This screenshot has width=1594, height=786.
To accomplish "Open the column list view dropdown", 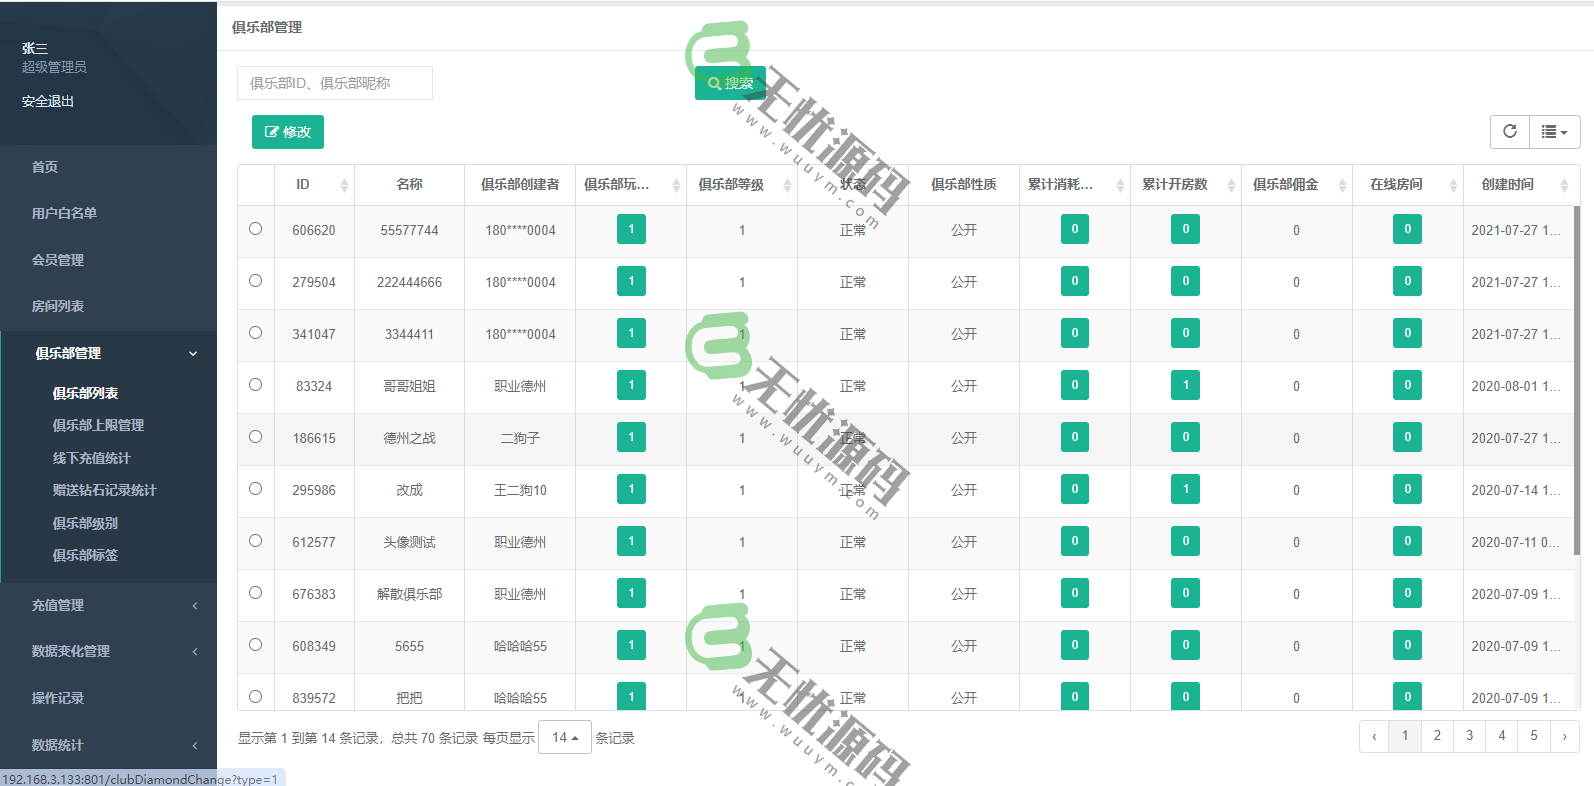I will click(1554, 131).
